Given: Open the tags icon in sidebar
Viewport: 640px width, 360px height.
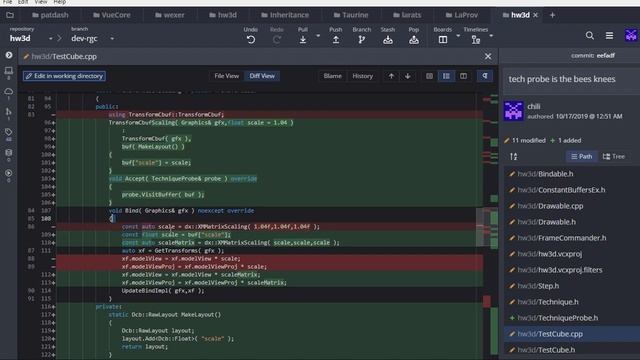Looking at the screenshot, I should (9, 132).
